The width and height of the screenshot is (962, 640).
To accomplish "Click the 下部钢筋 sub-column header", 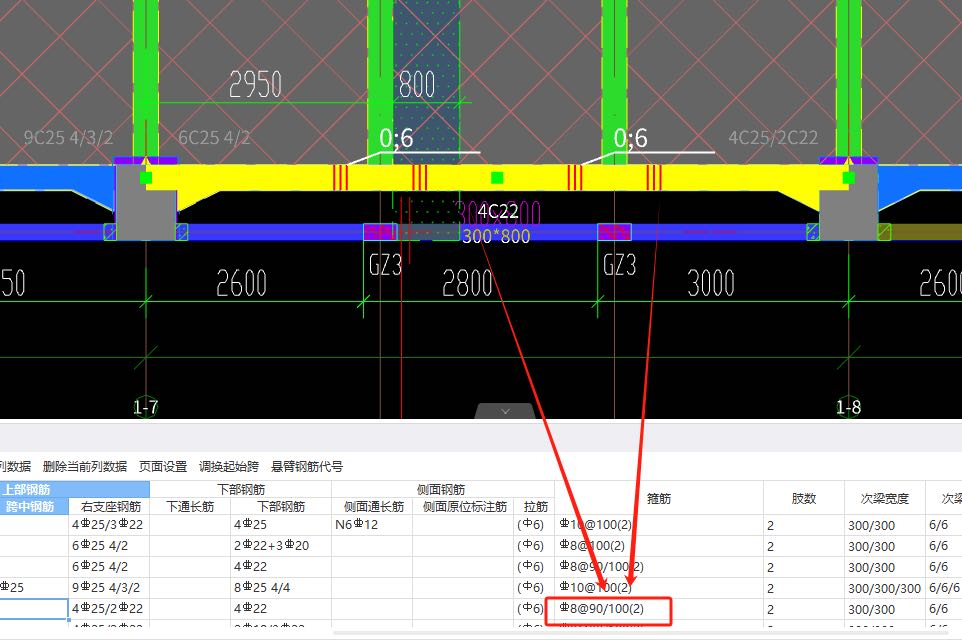I will (x=281, y=506).
